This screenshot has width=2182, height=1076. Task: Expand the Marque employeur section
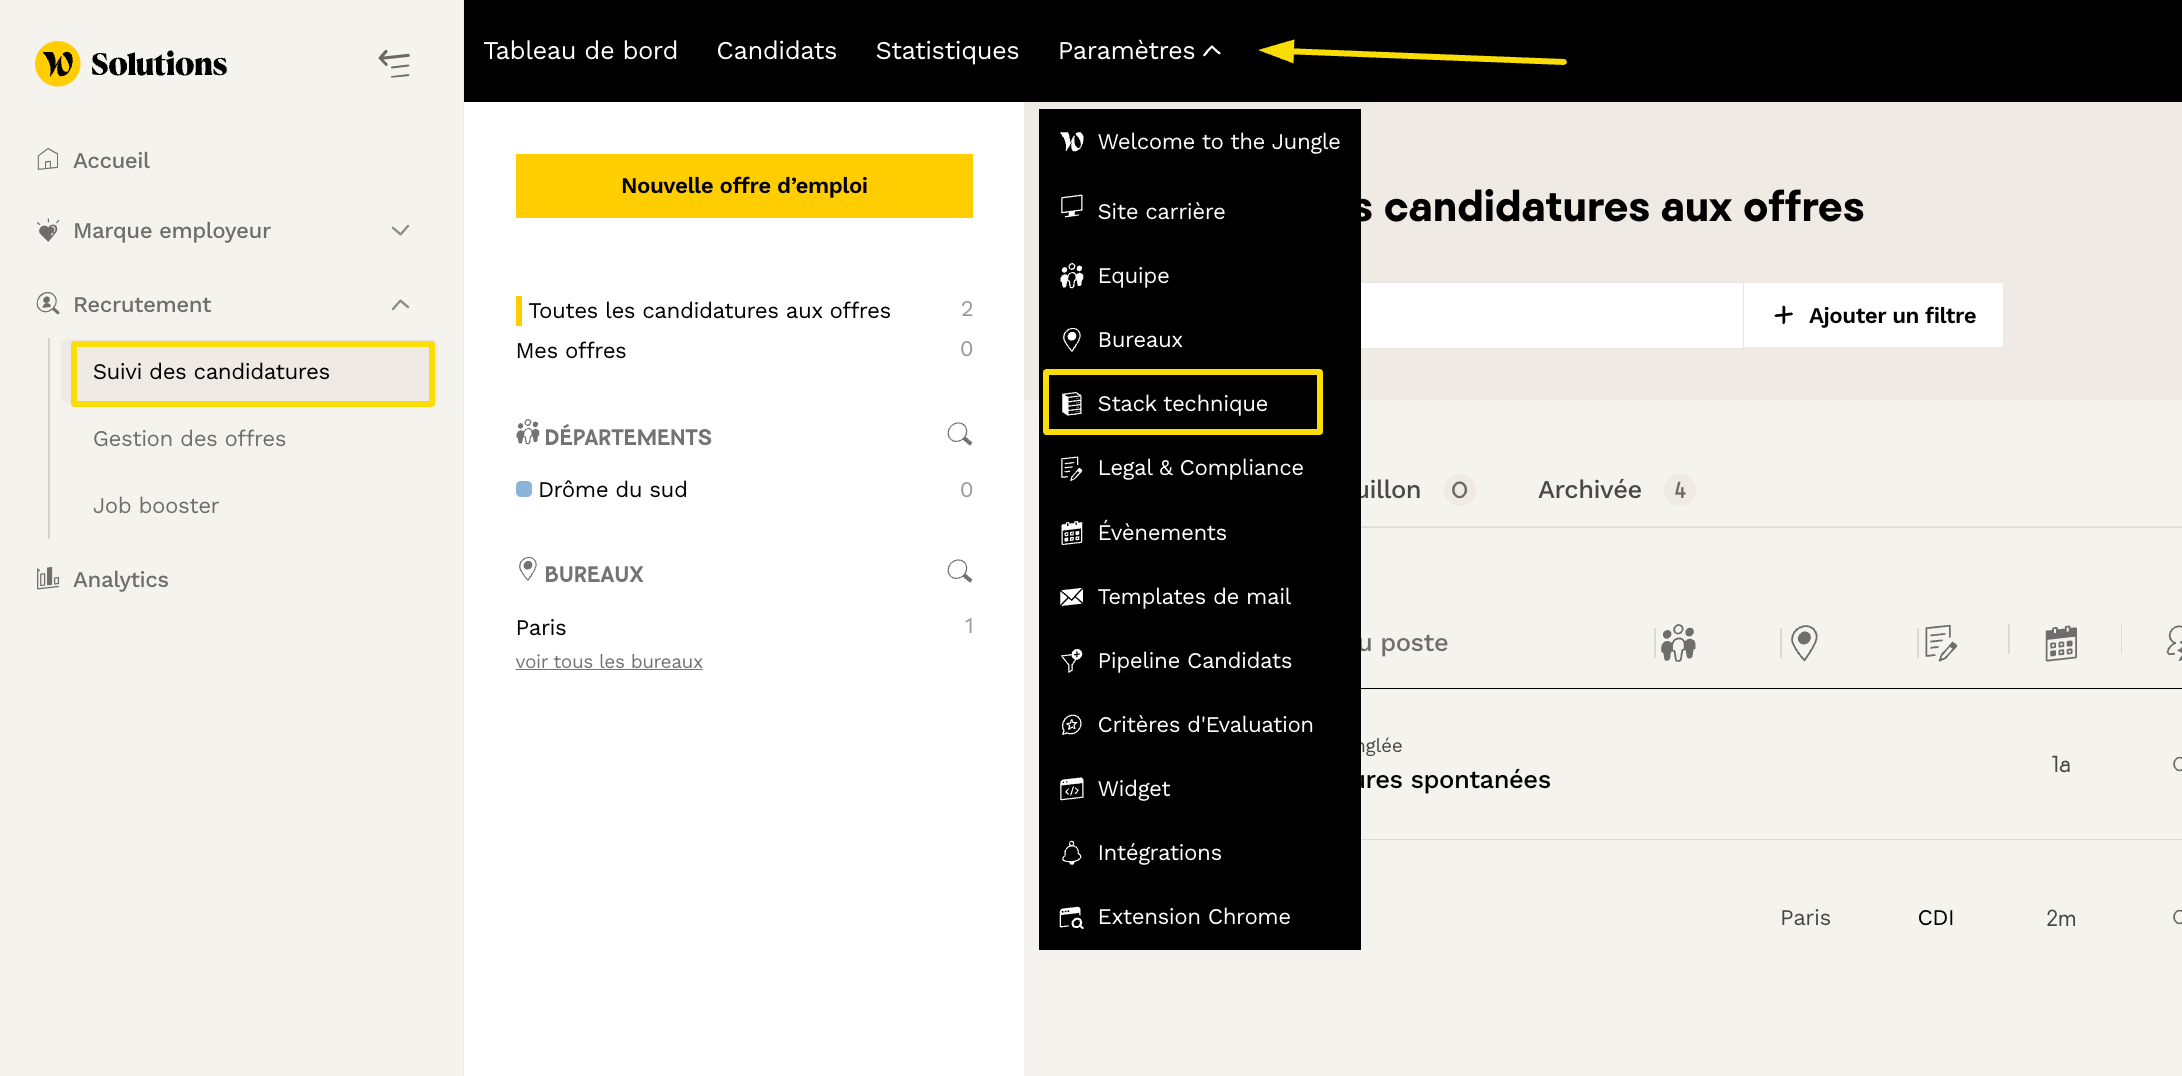400,231
